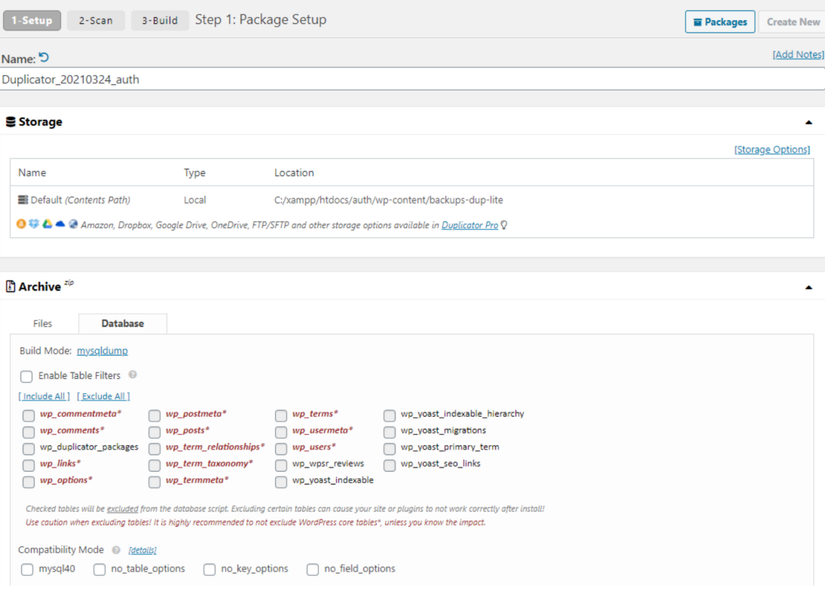Viewport: 825px width, 596px height.
Task: Check the wp_terms table checkbox
Action: click(281, 416)
